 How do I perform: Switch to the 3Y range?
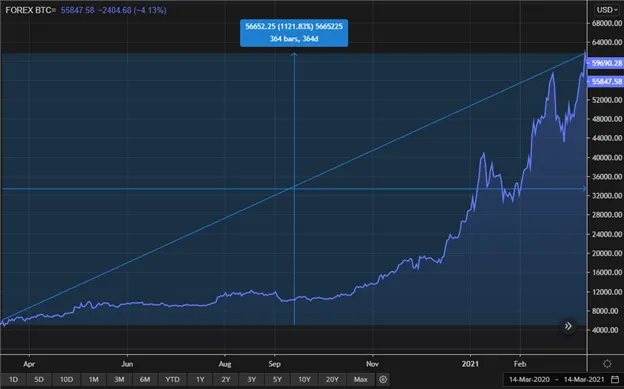click(x=252, y=379)
